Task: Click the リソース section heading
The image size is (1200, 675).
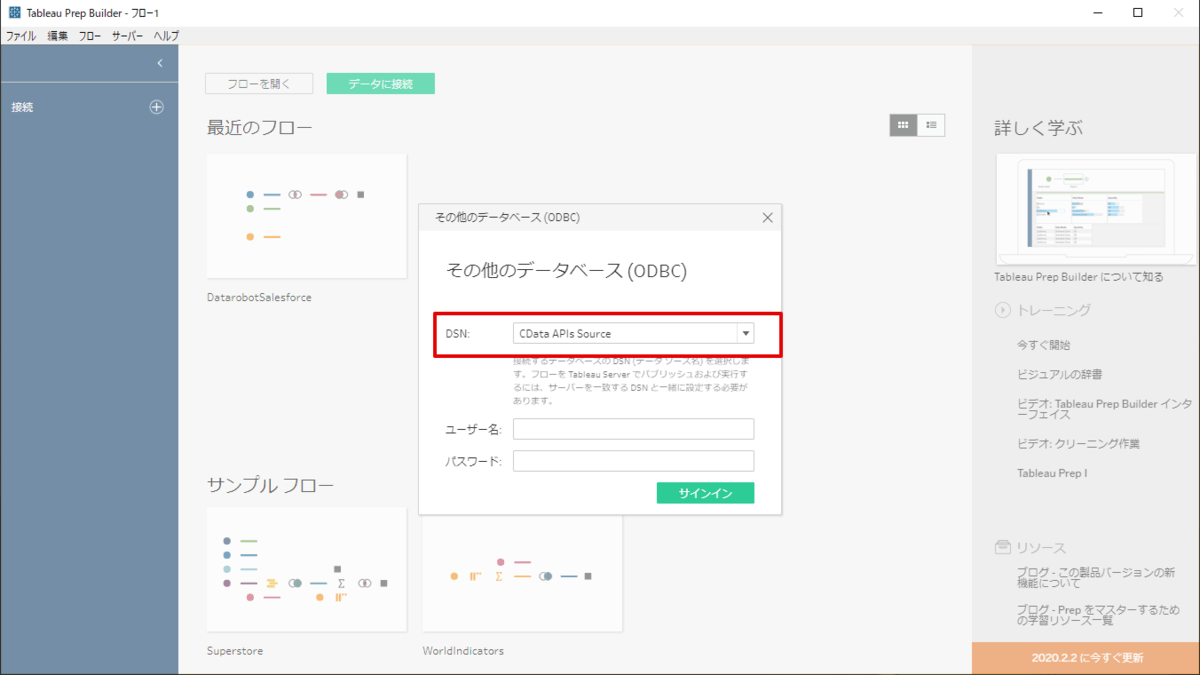Action: coord(1041,548)
